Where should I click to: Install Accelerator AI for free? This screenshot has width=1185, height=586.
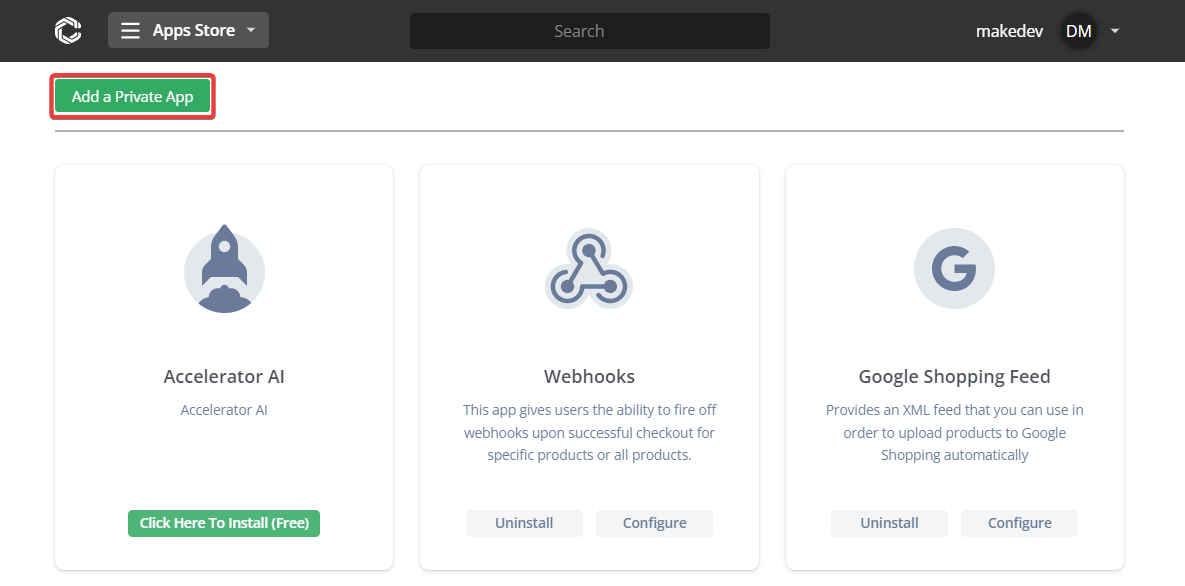[224, 523]
